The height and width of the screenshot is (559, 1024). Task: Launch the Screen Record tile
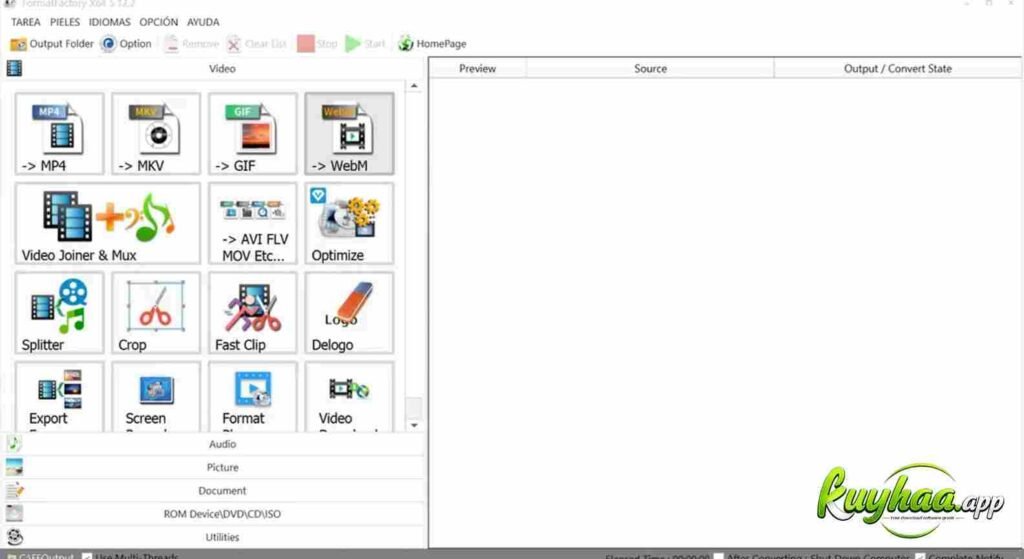tap(156, 396)
